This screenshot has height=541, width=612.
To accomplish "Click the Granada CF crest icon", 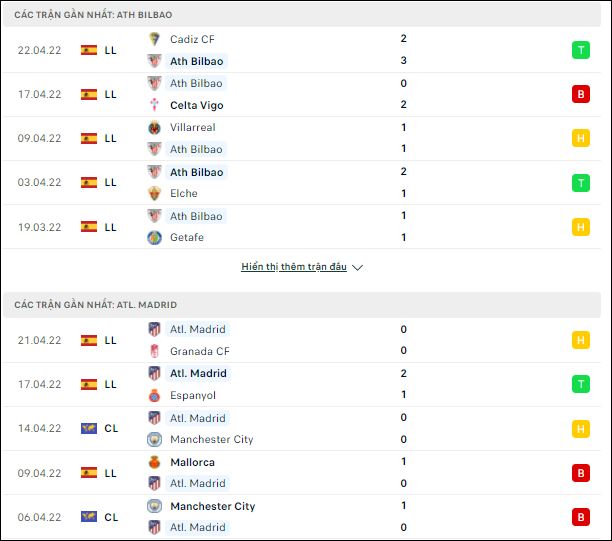I will tap(155, 351).
